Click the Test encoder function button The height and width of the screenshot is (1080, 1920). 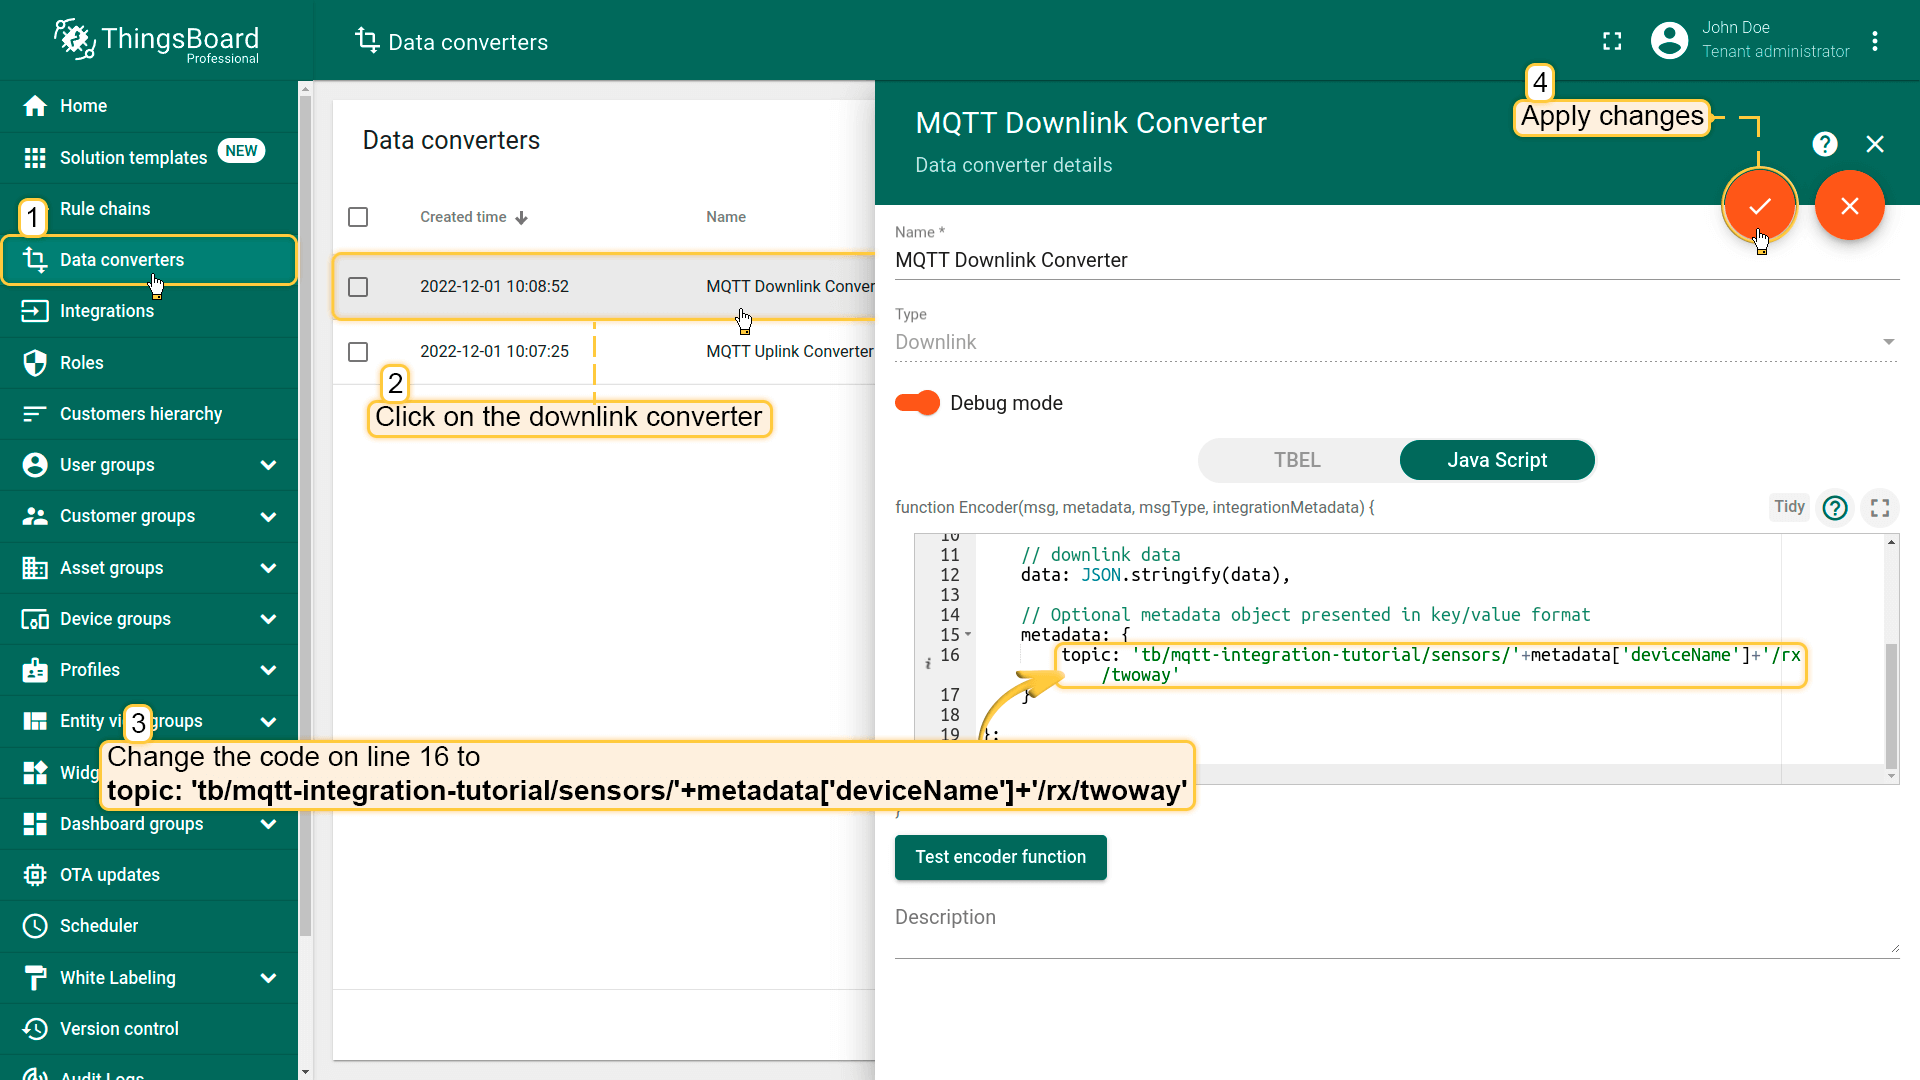click(1000, 857)
